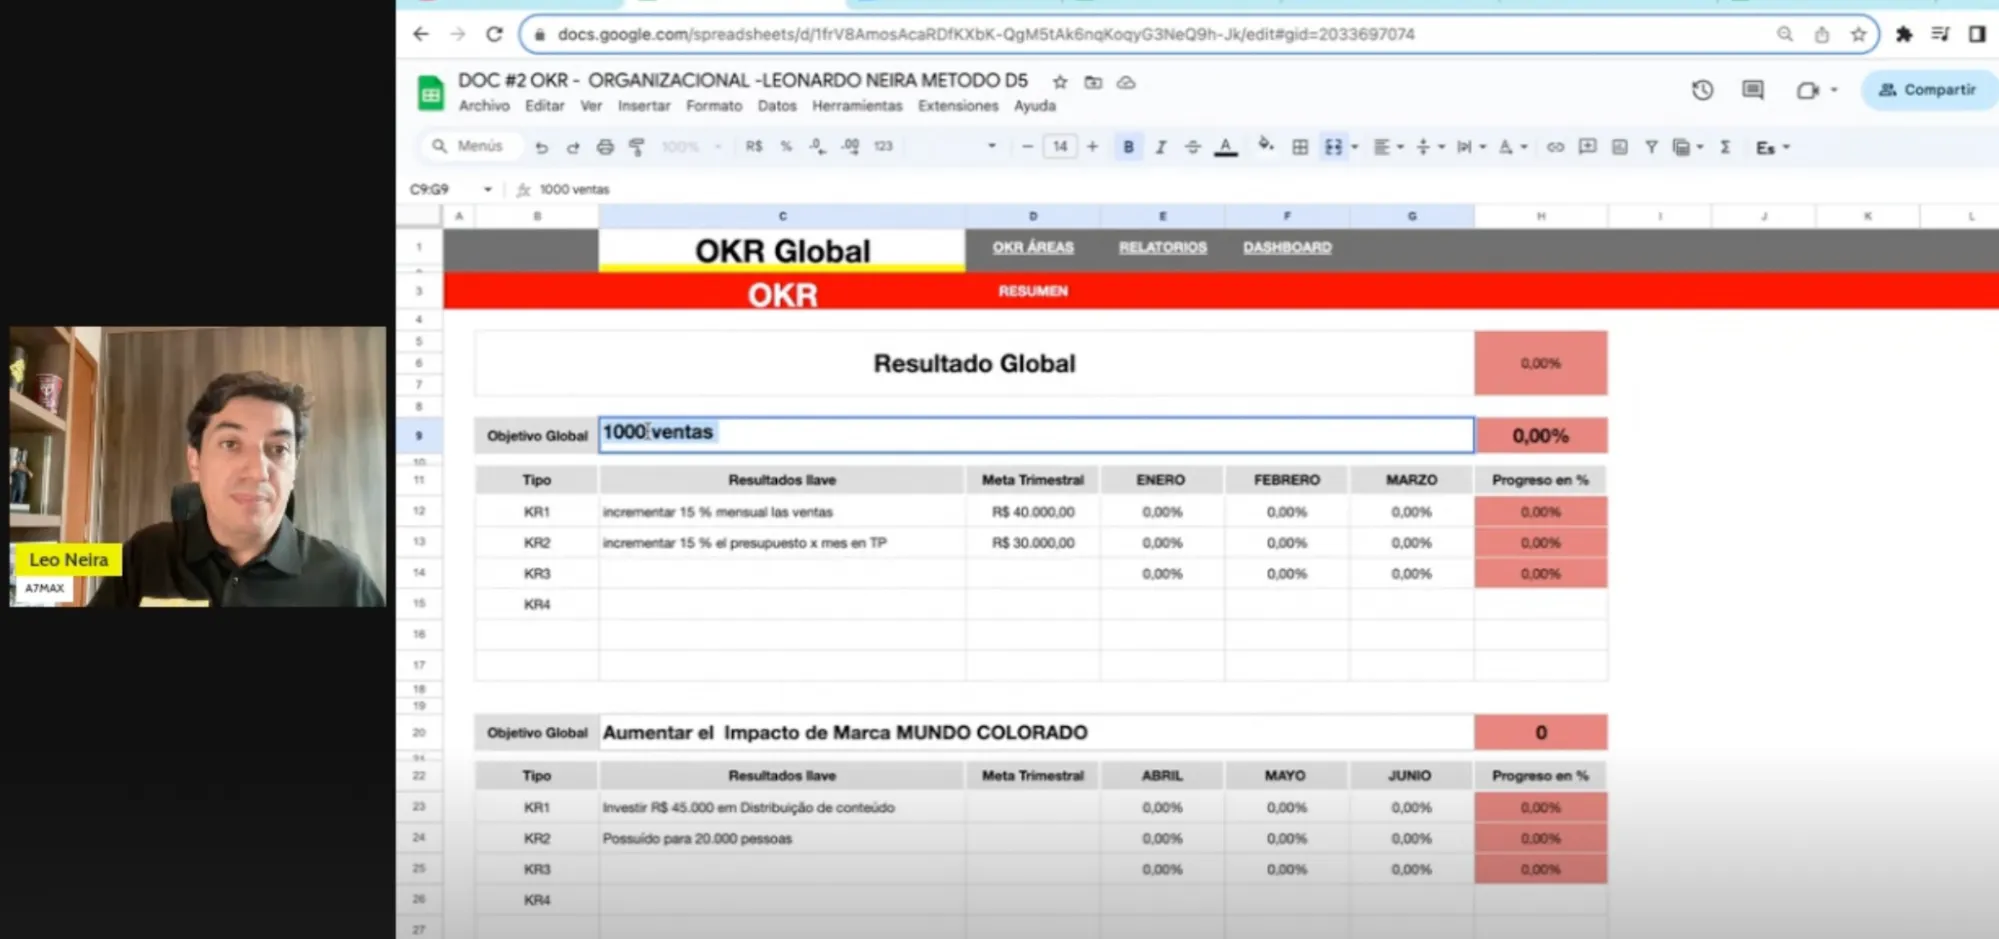Open the comments panel icon

pyautogui.click(x=1752, y=90)
